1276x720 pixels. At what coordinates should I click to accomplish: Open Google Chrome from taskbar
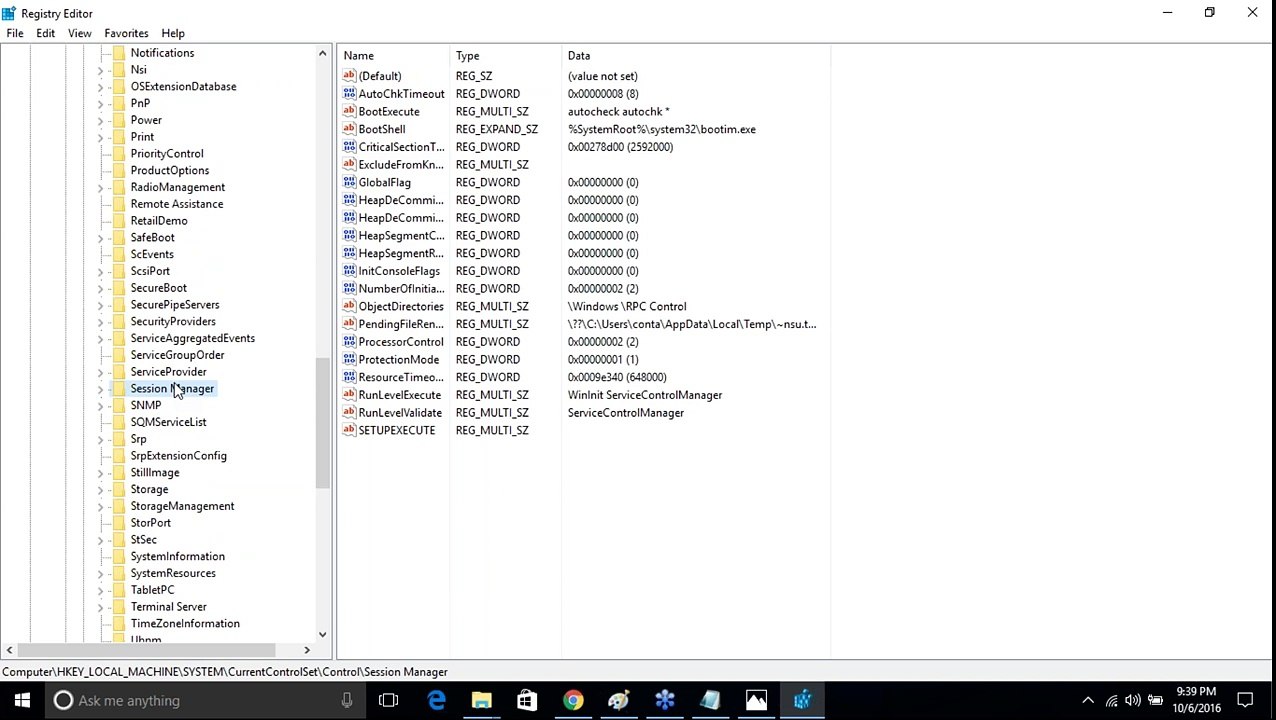click(573, 700)
